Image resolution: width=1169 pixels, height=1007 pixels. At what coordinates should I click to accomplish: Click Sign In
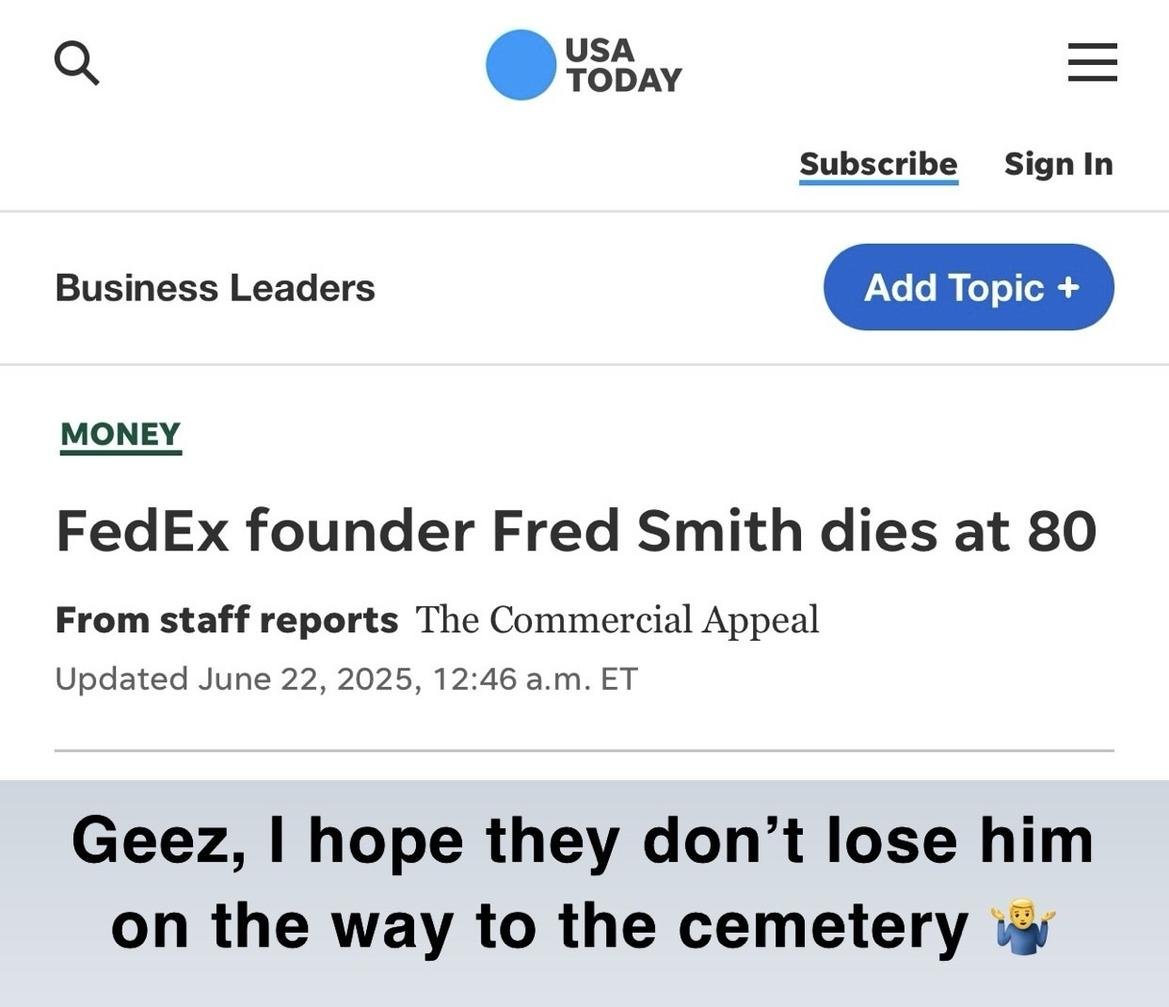click(x=1058, y=164)
